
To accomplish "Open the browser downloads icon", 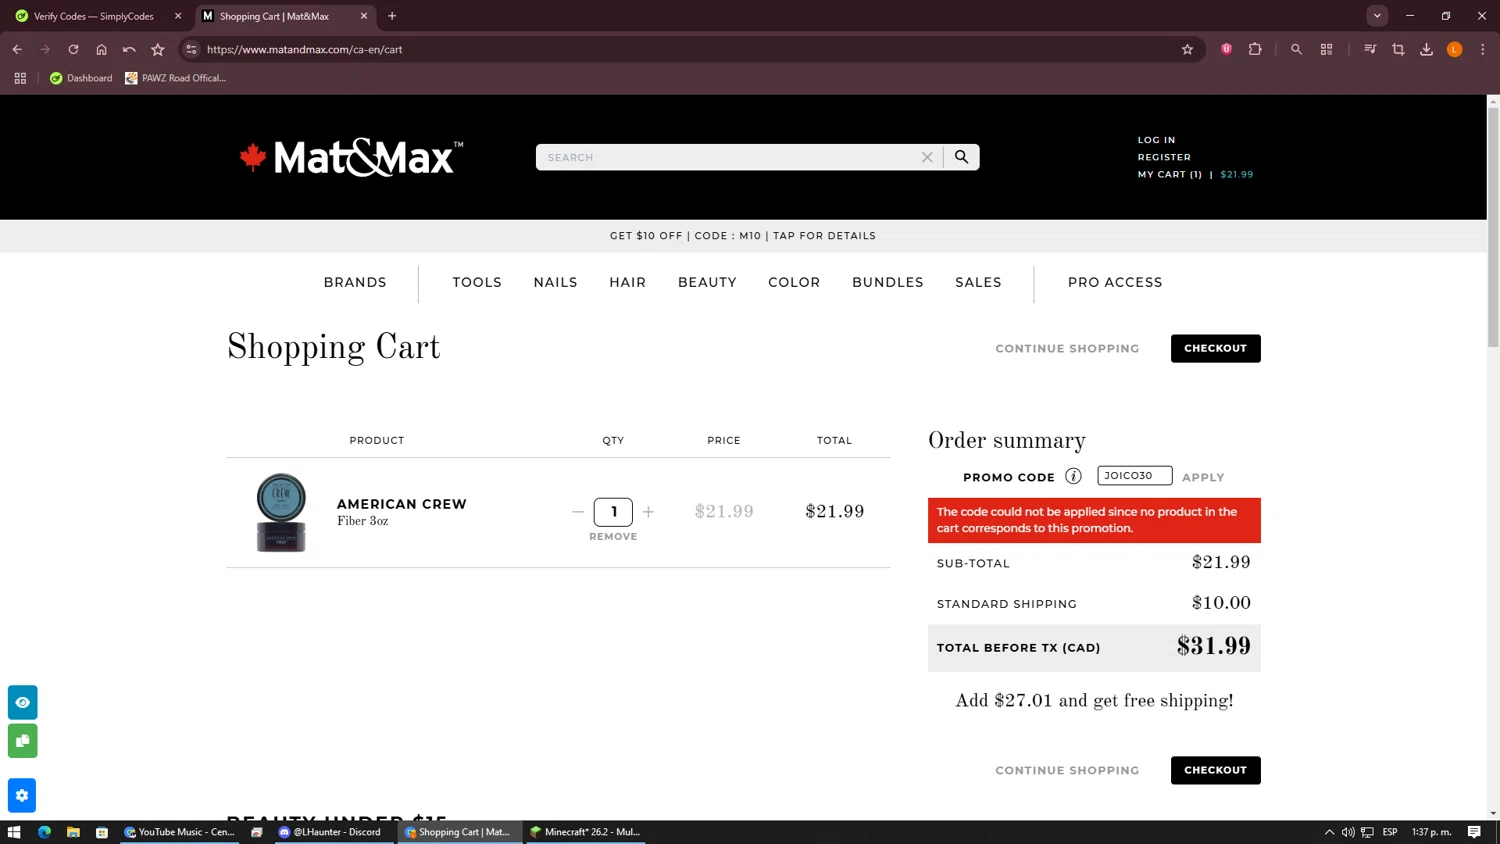I will tap(1426, 49).
